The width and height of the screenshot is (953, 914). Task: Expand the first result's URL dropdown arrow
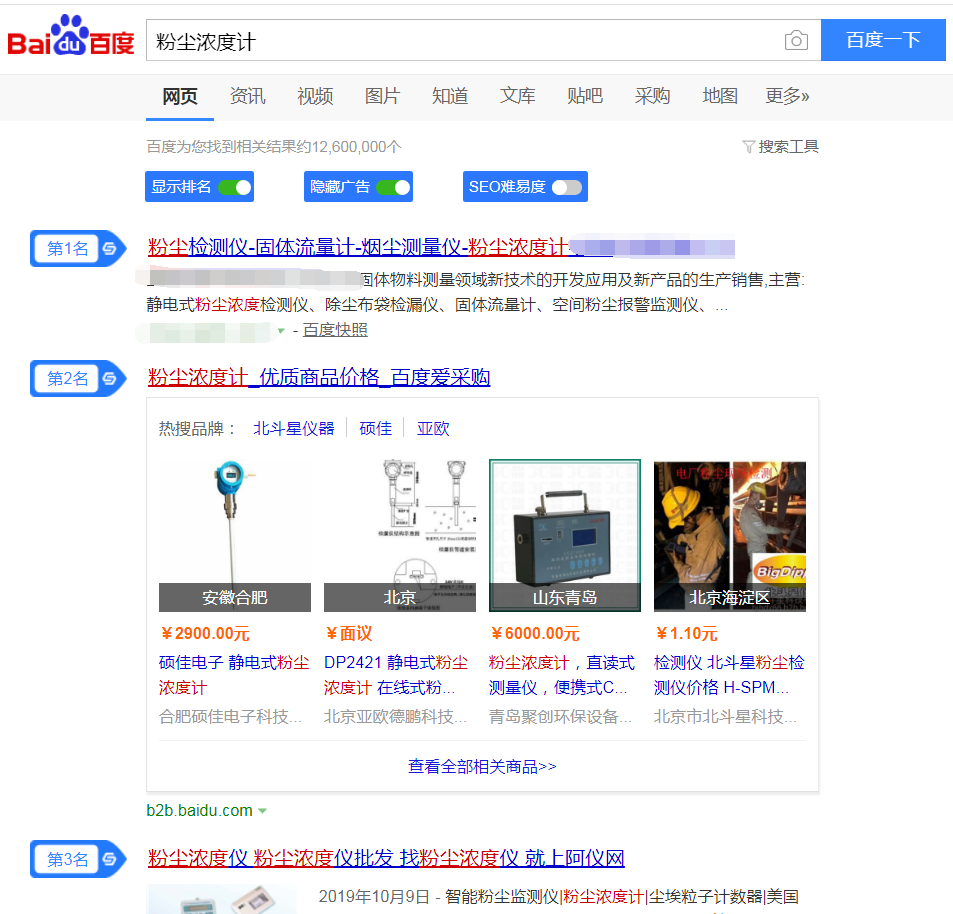click(281, 331)
